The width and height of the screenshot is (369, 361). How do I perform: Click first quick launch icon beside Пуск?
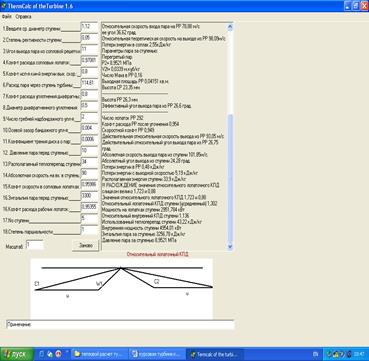tap(43, 354)
